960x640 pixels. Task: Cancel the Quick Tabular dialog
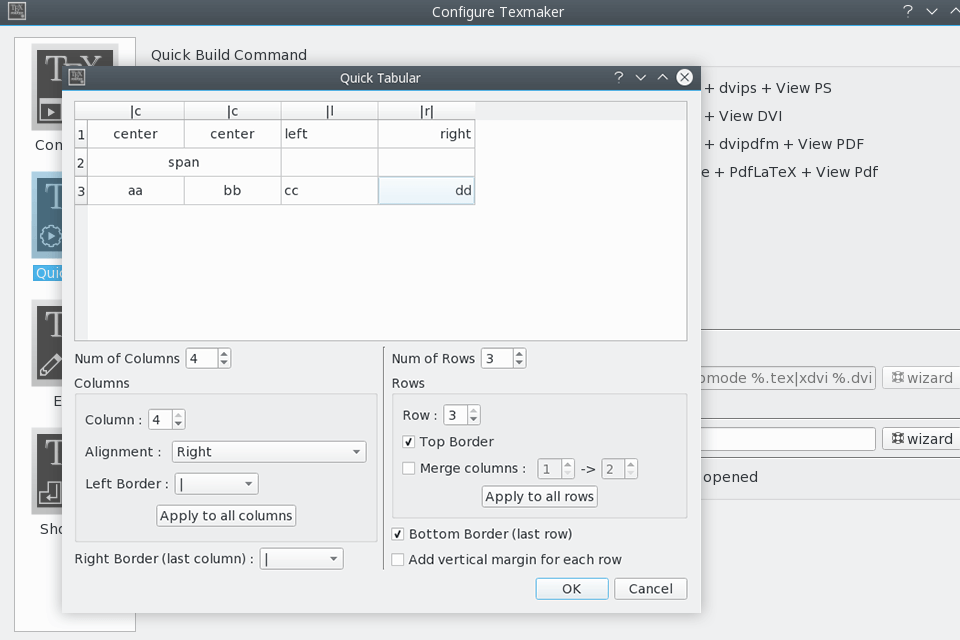pyautogui.click(x=650, y=589)
